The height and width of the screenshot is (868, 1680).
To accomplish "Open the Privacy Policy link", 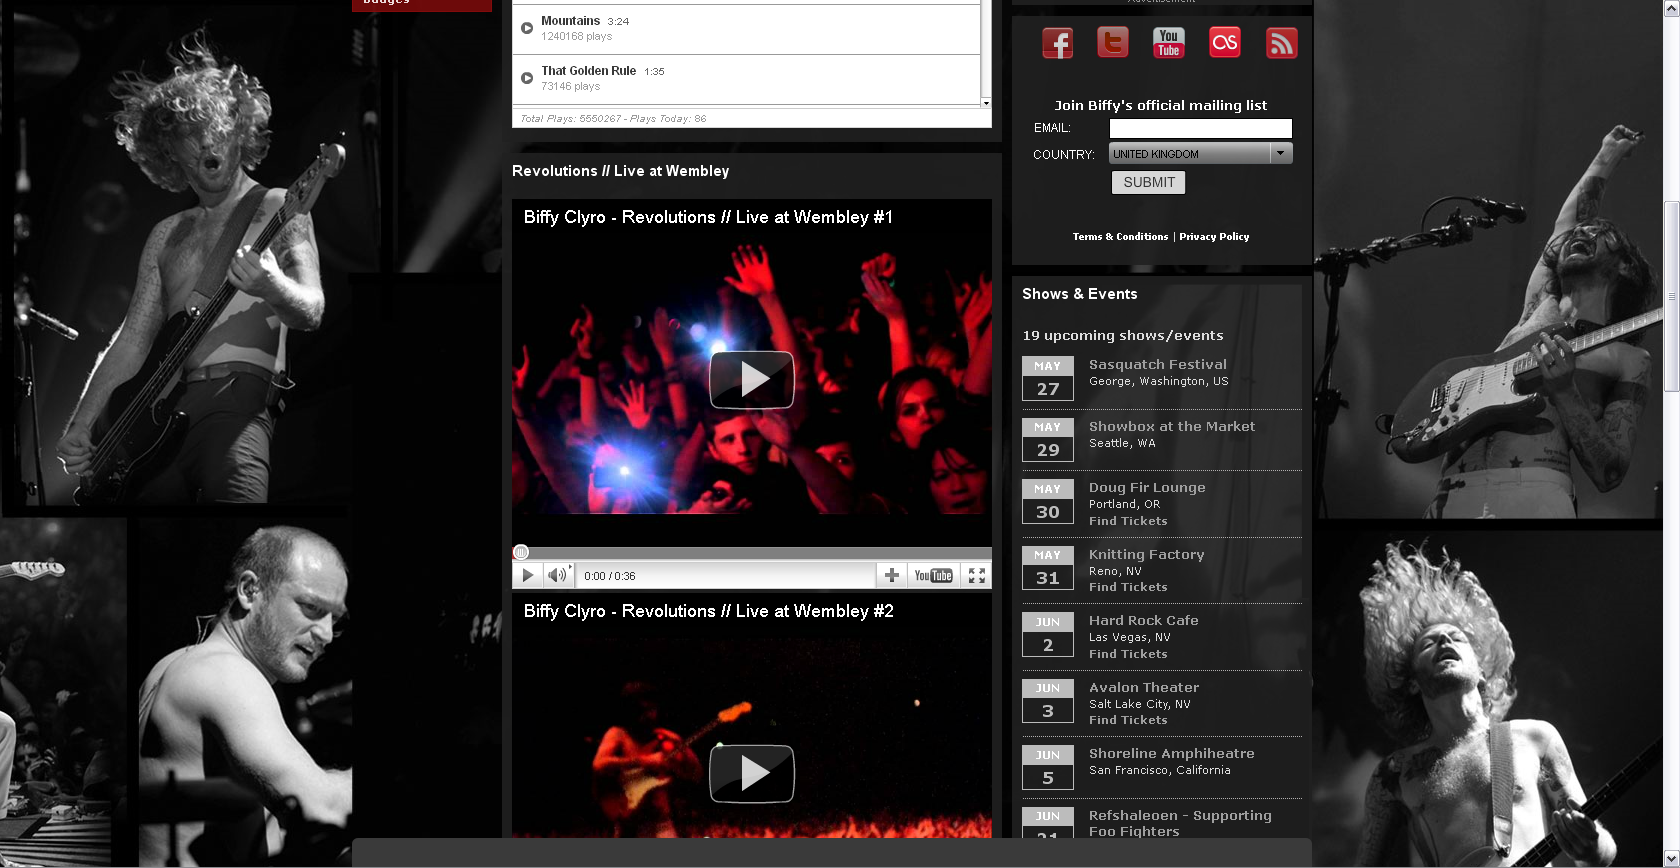I will [x=1214, y=237].
